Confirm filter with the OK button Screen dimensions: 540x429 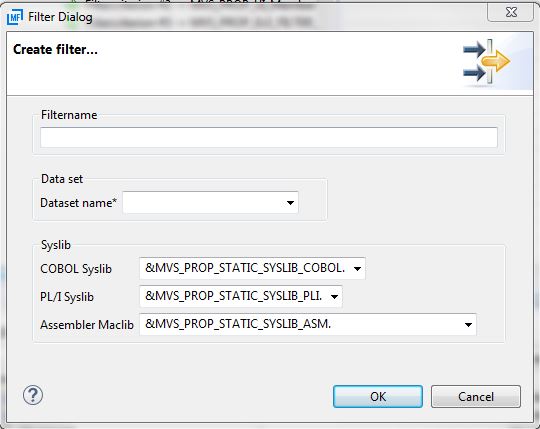coord(378,397)
